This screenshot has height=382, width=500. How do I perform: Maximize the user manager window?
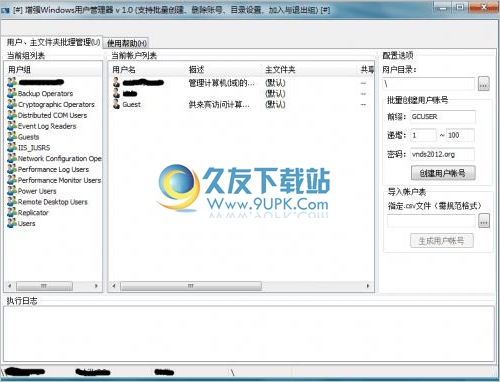(460, 7)
